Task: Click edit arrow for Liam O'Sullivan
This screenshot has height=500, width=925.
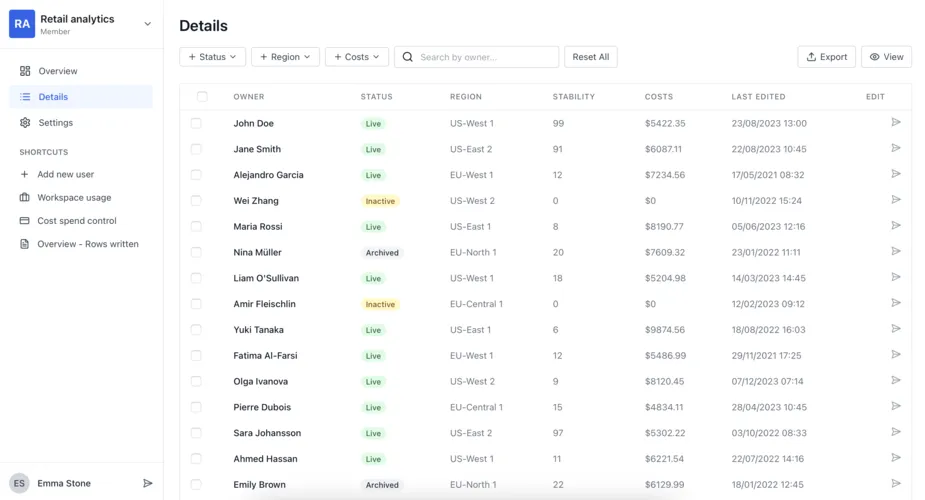Action: (896, 277)
